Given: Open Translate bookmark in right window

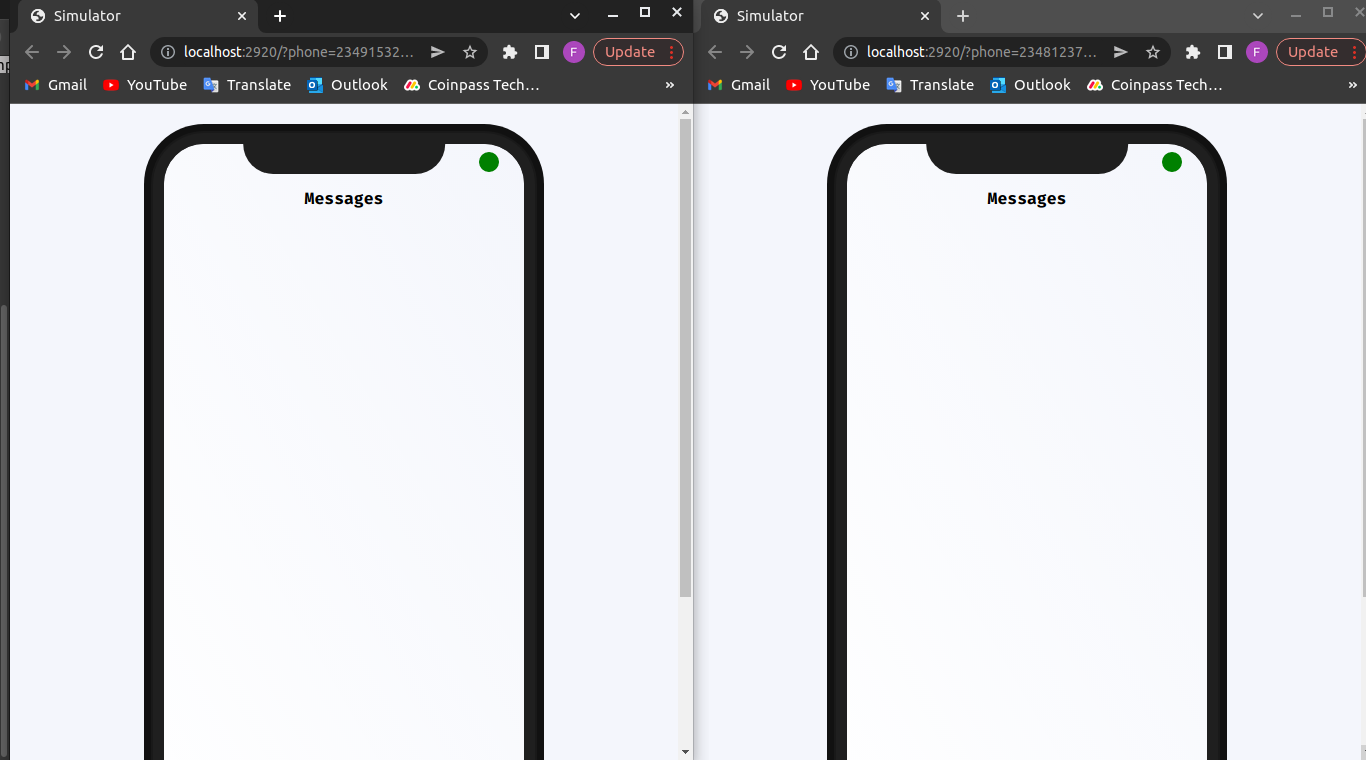Looking at the screenshot, I should pyautogui.click(x=930, y=85).
